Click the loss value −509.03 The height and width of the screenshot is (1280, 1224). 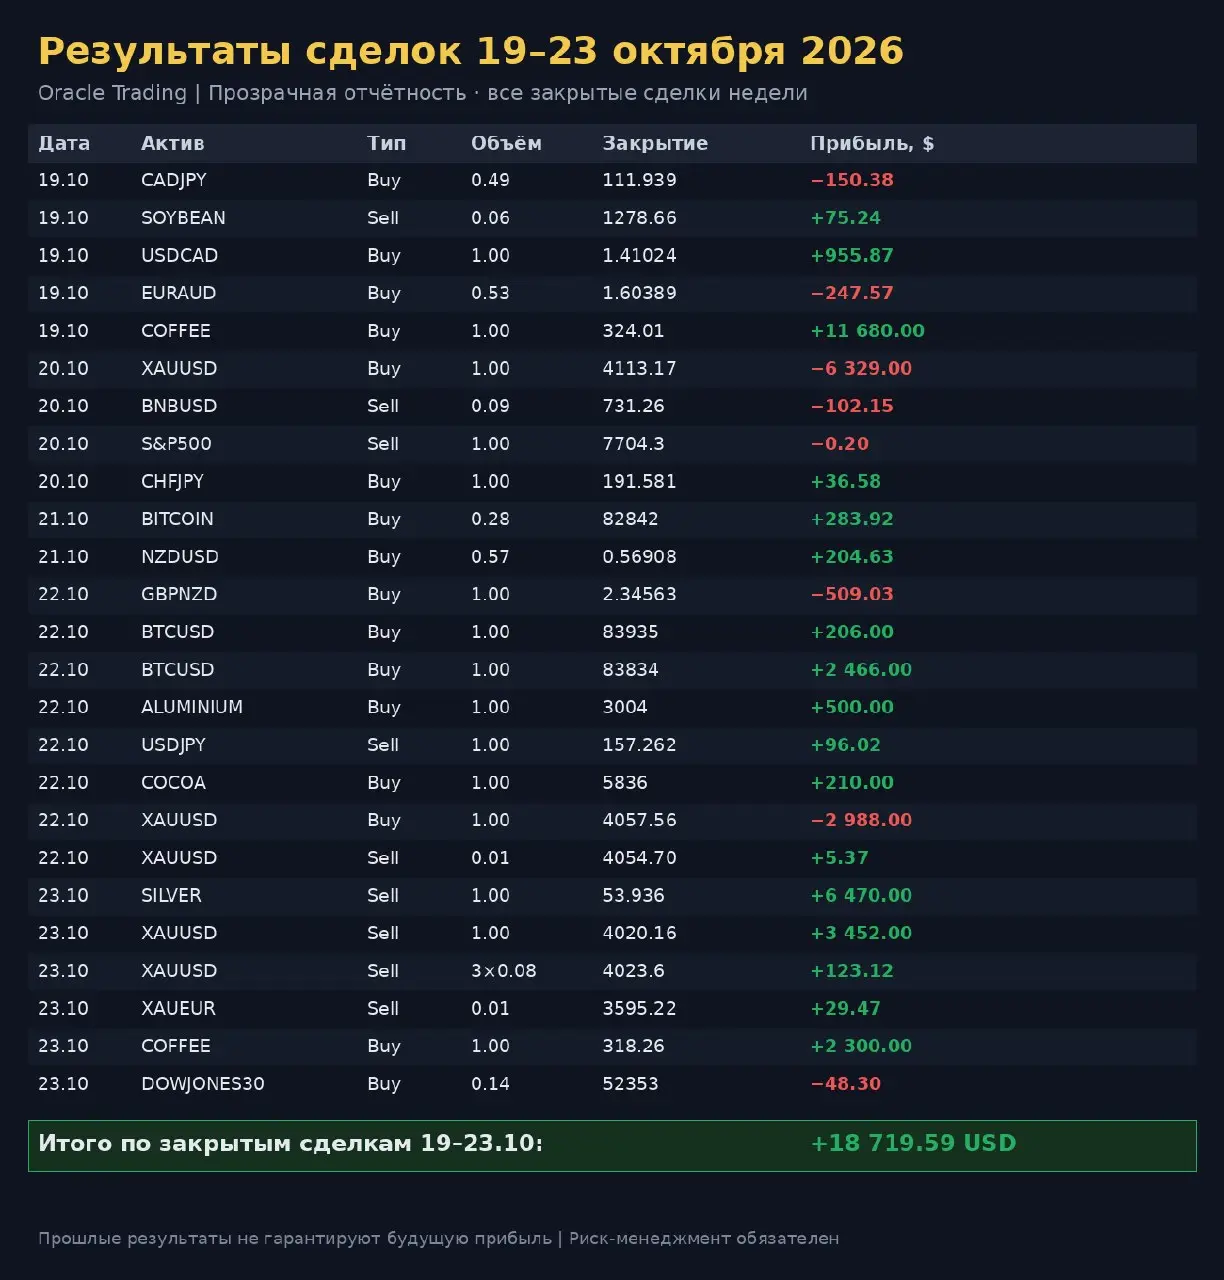(852, 594)
